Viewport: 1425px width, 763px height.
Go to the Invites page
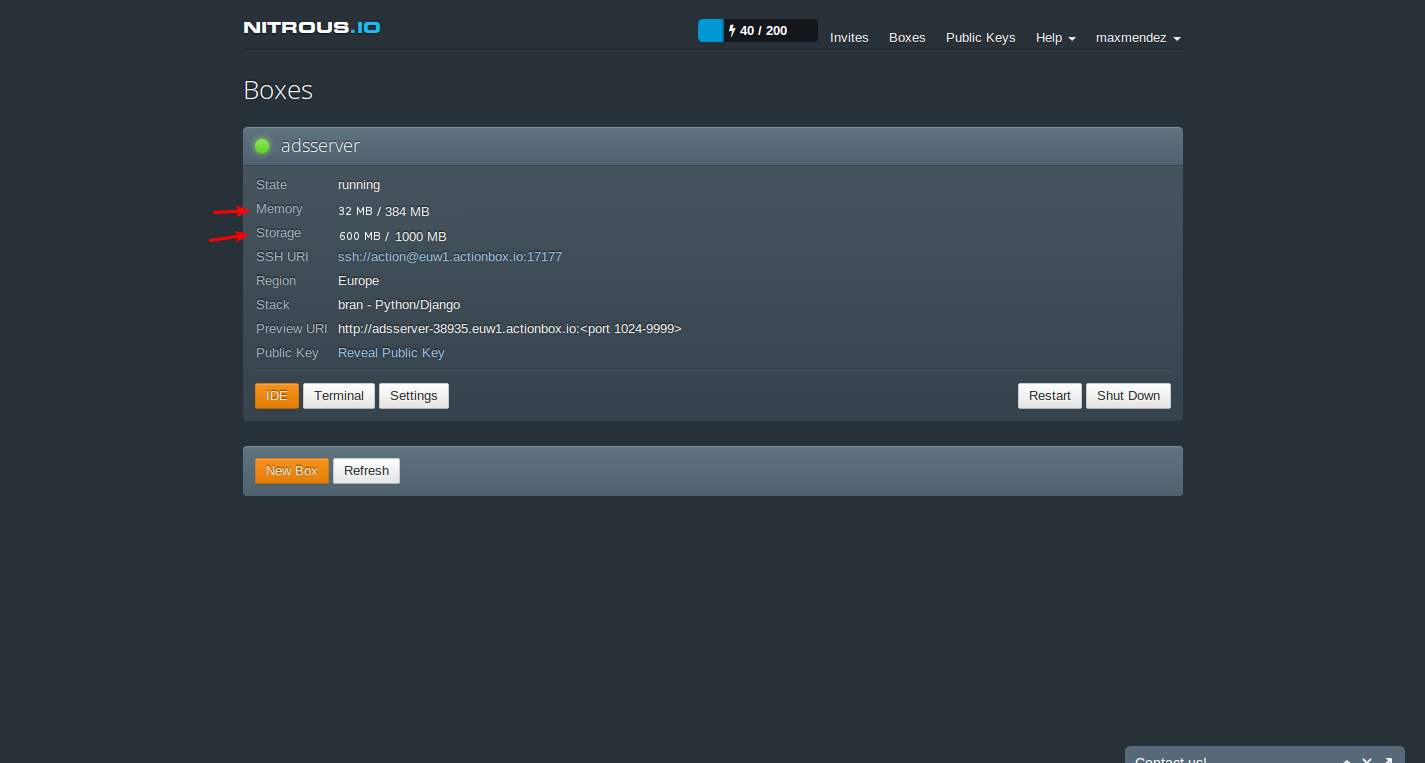pos(849,38)
